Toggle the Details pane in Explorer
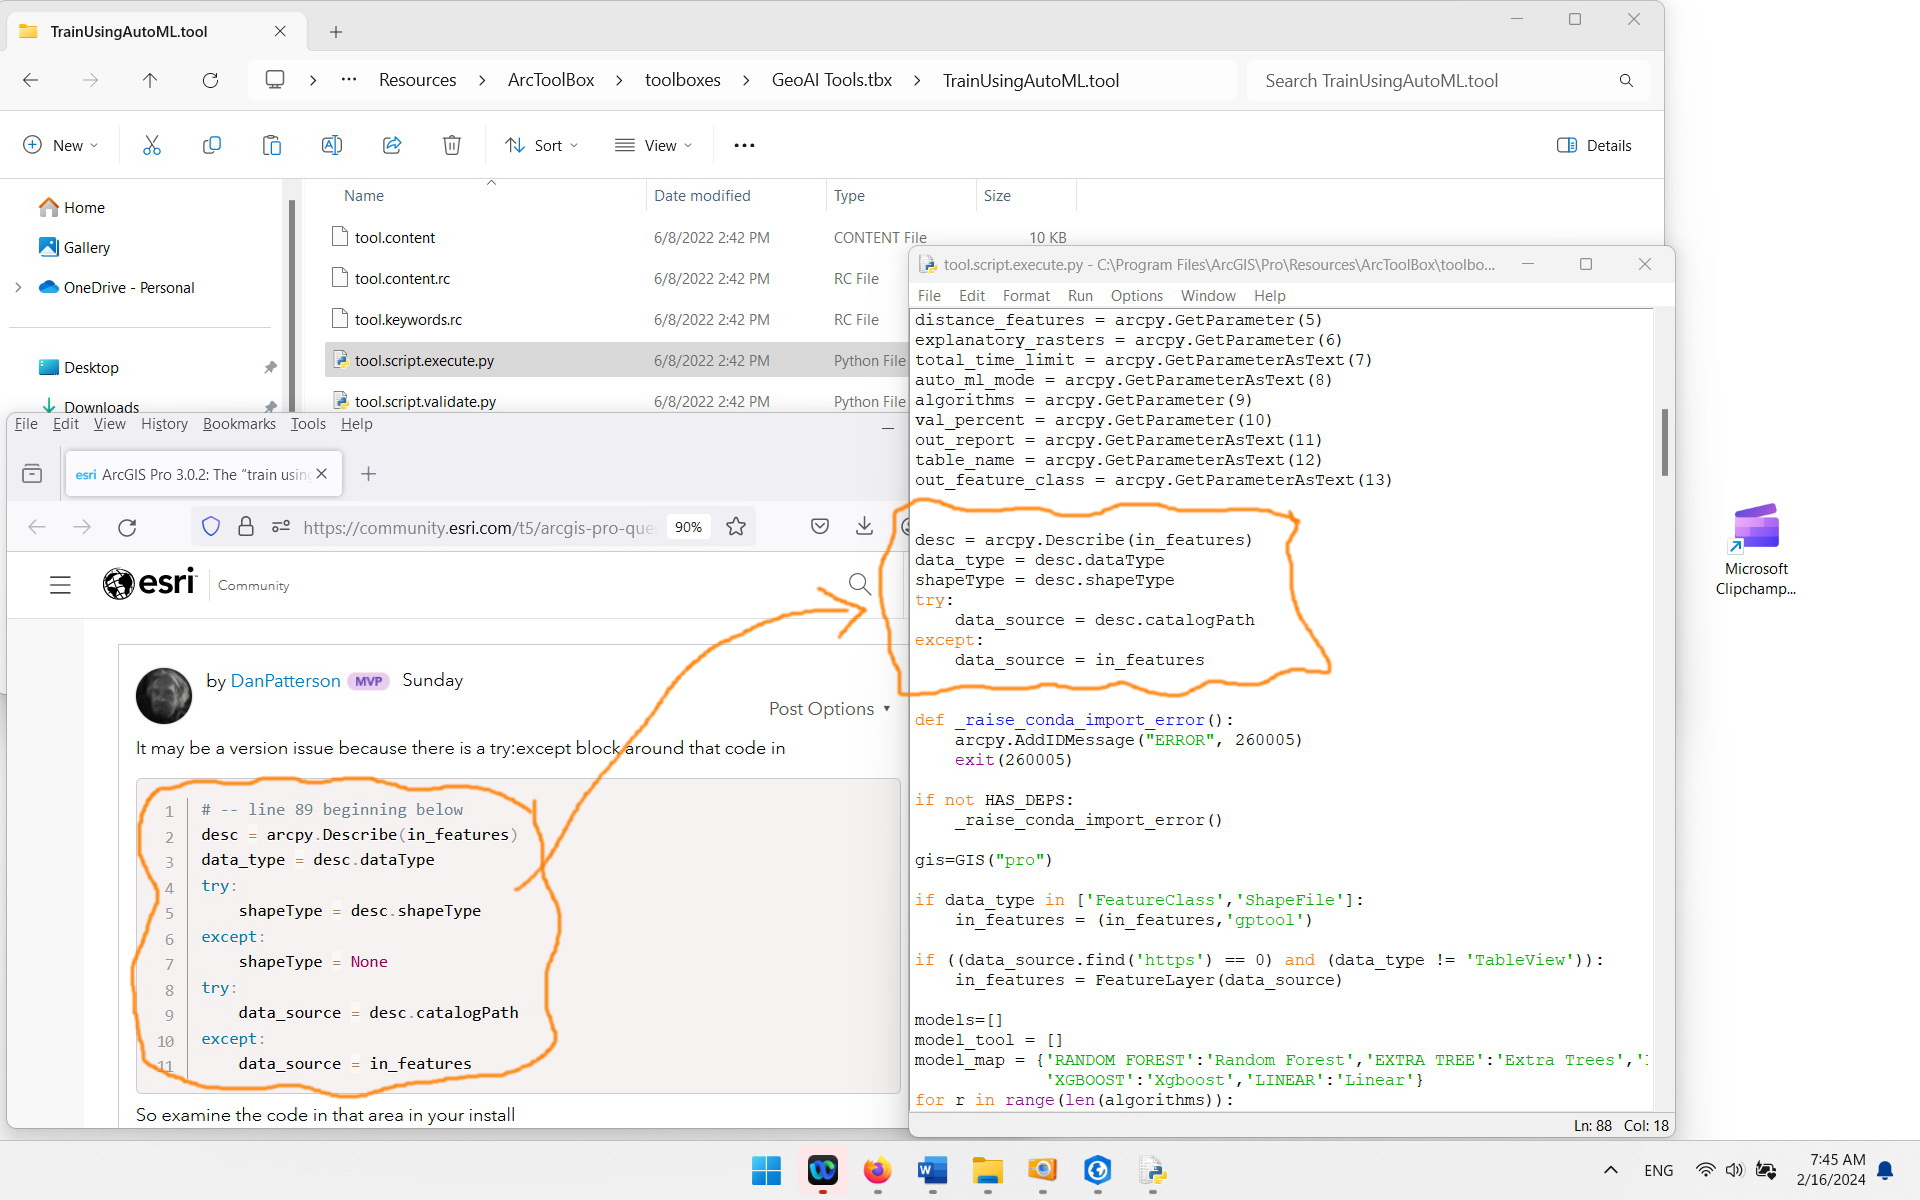The width and height of the screenshot is (1920, 1200). tap(1594, 145)
